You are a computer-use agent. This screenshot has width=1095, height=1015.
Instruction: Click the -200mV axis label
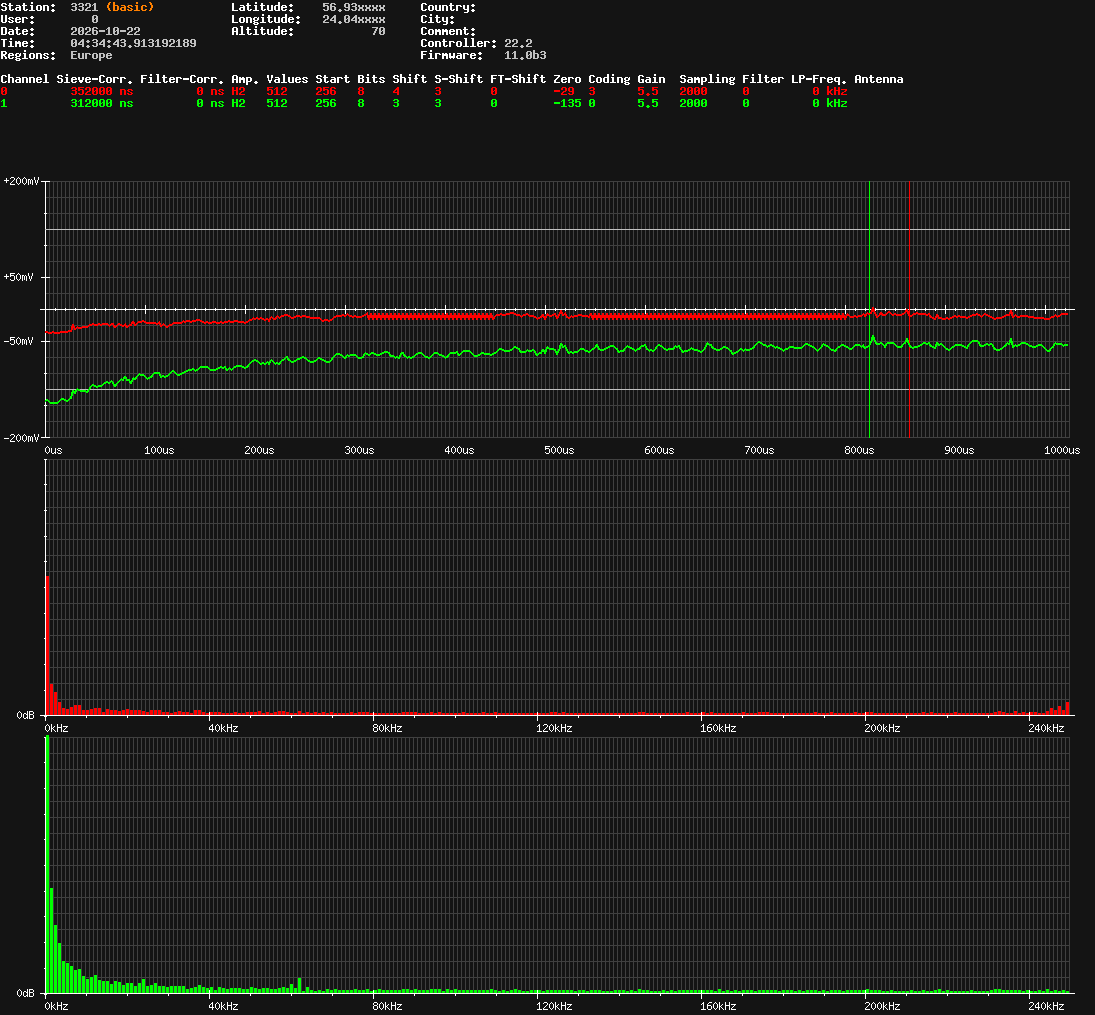tap(21, 438)
